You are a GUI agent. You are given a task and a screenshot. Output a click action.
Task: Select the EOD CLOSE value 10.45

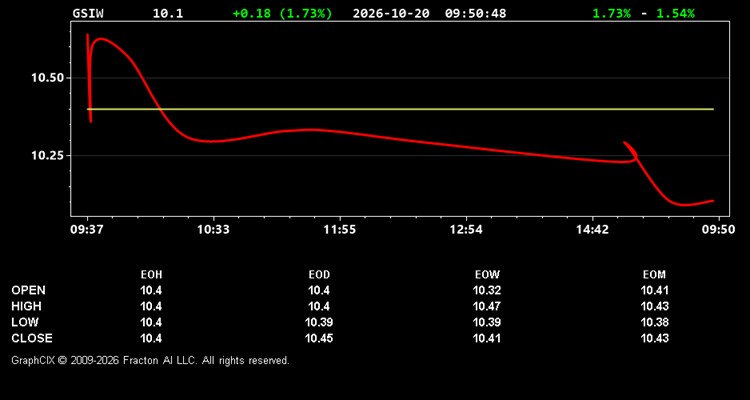(x=319, y=338)
